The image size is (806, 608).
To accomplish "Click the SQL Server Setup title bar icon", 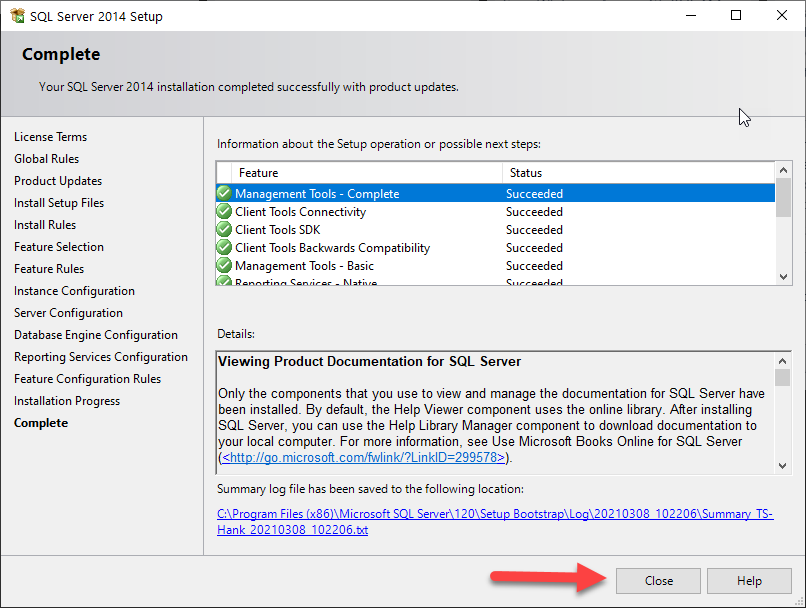I will [x=17, y=16].
